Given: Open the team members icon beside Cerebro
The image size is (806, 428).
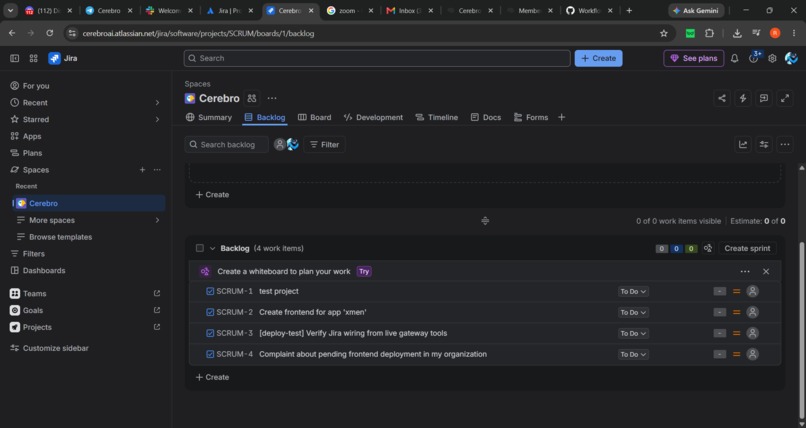Looking at the screenshot, I should pyautogui.click(x=251, y=98).
